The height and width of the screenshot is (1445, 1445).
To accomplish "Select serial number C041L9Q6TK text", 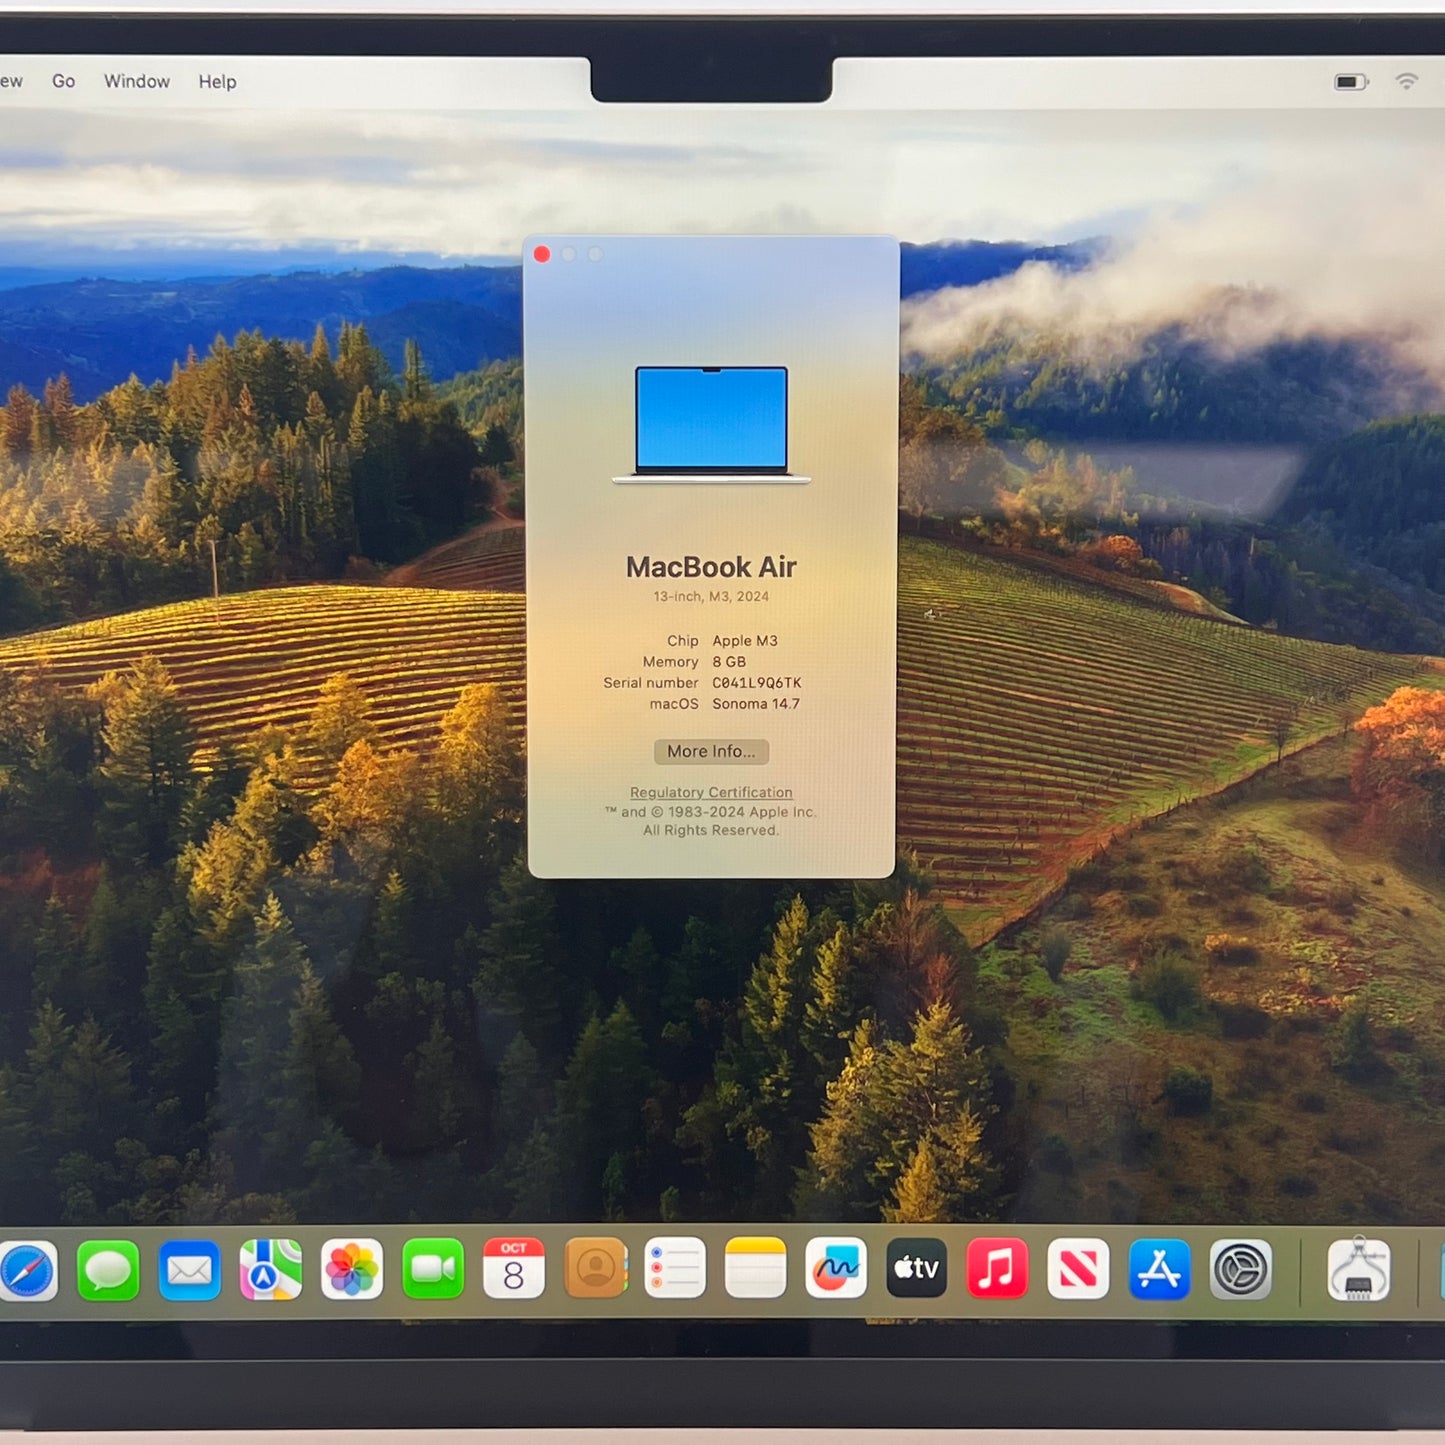I will point(757,683).
